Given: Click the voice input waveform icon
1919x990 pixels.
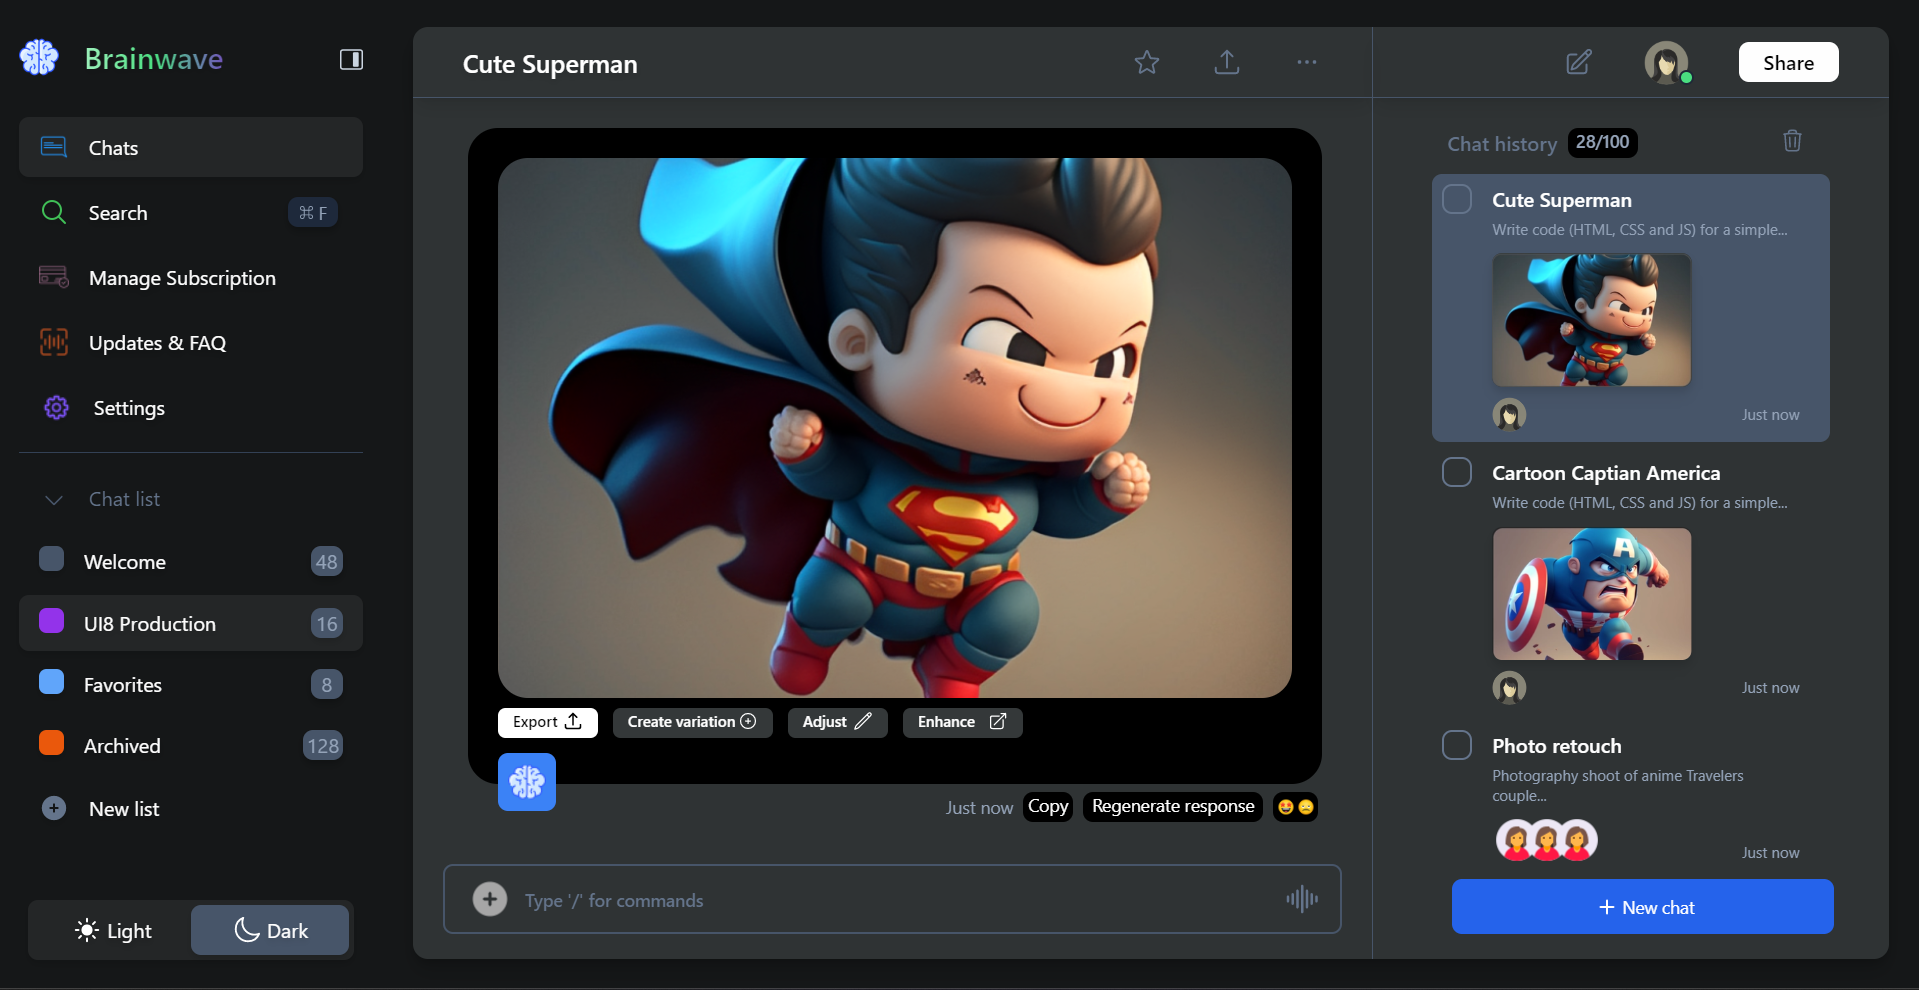Looking at the screenshot, I should pos(1301,899).
